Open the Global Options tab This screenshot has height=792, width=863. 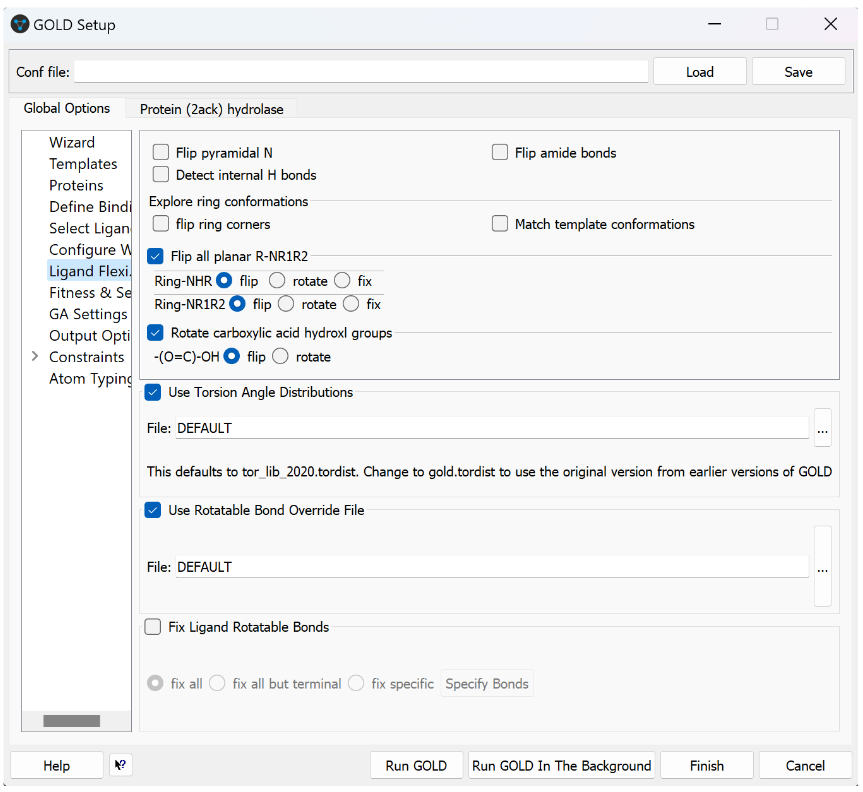coord(67,108)
